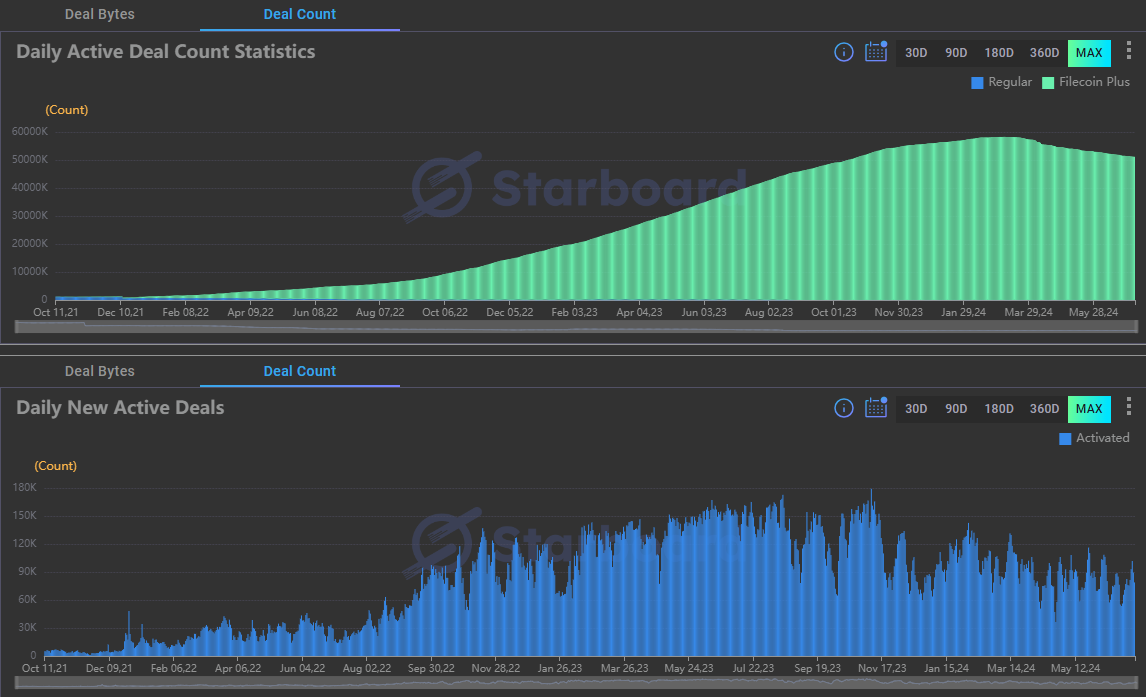Choose 360D range on bottom chart
This screenshot has height=697, width=1146.
(x=1044, y=409)
